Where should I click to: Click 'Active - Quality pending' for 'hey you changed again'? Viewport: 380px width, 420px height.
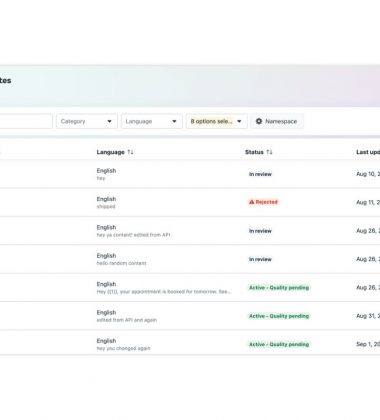pos(279,344)
